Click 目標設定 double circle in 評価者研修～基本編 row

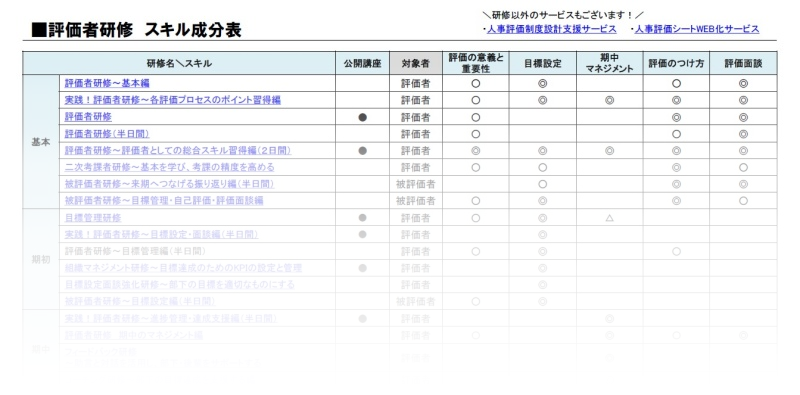(542, 84)
